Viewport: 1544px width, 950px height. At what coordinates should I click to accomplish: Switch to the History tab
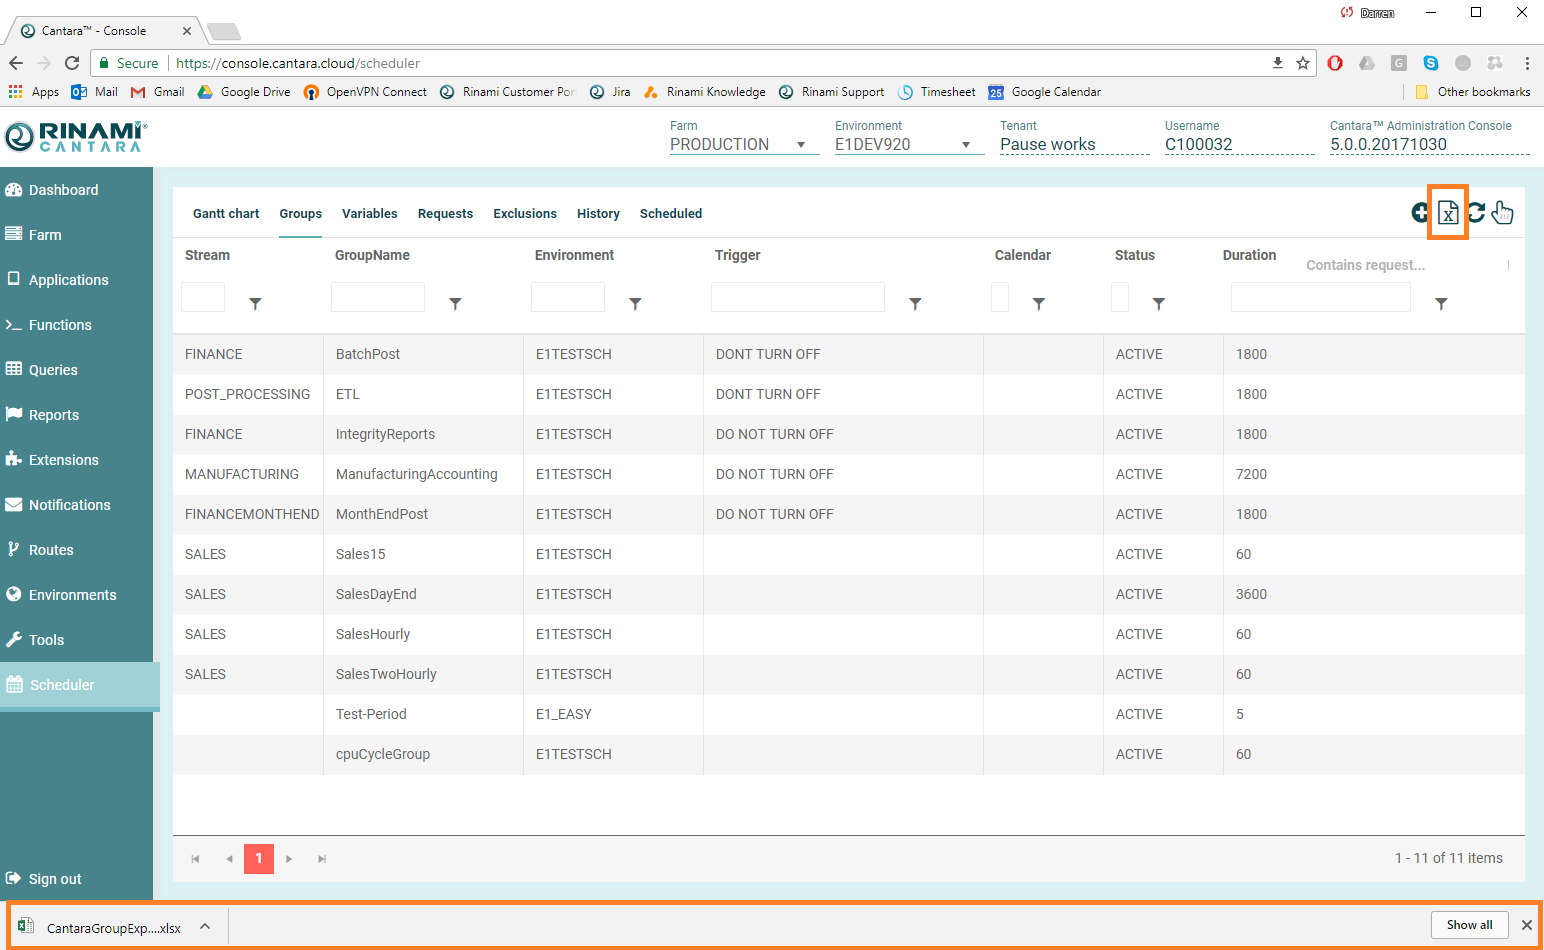pos(598,214)
